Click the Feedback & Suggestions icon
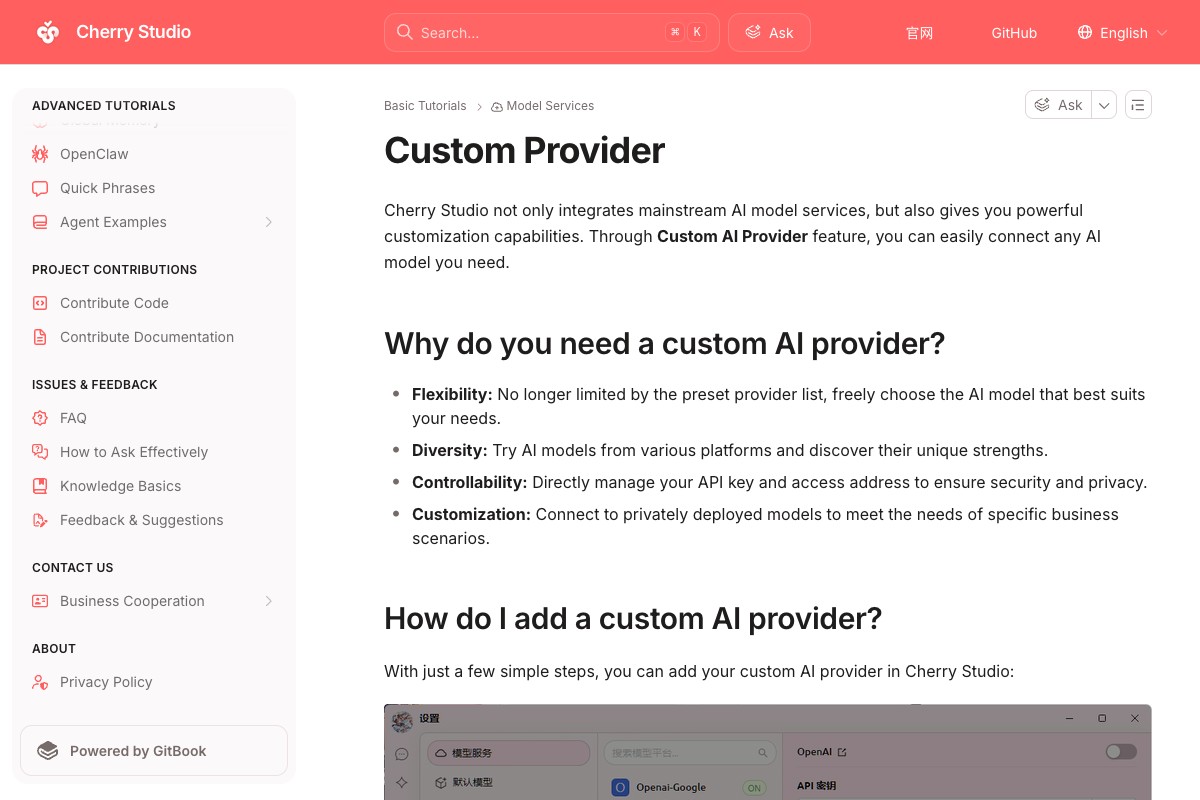This screenshot has height=800, width=1200. click(40, 520)
